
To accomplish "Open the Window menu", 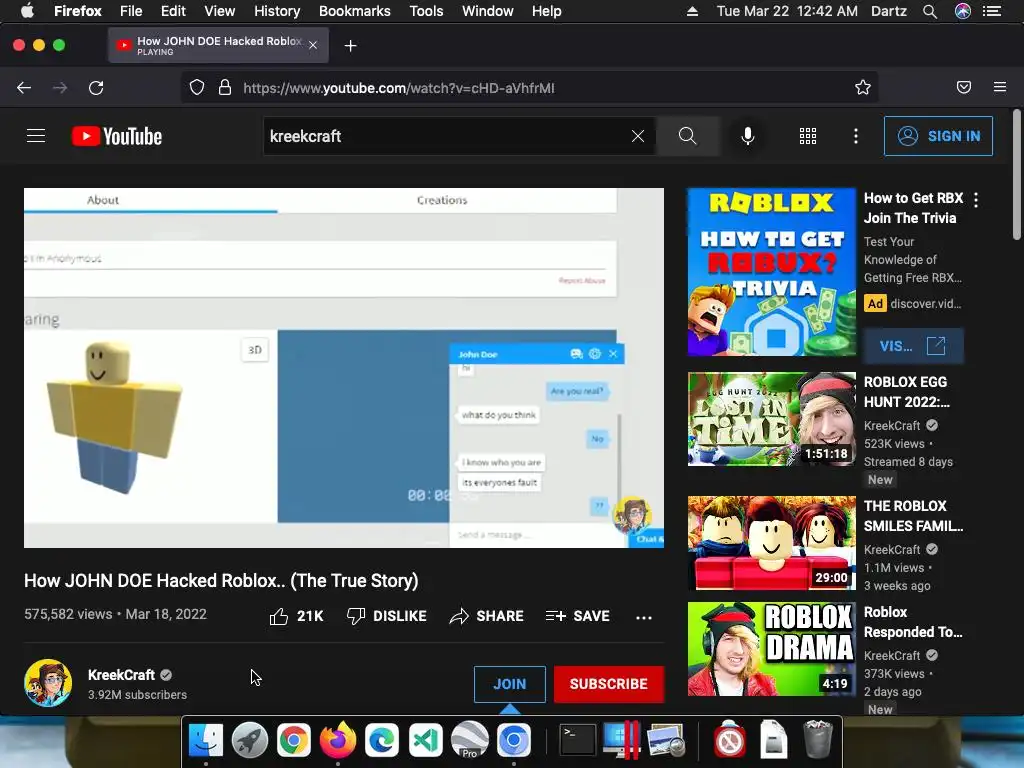I will pyautogui.click(x=488, y=11).
